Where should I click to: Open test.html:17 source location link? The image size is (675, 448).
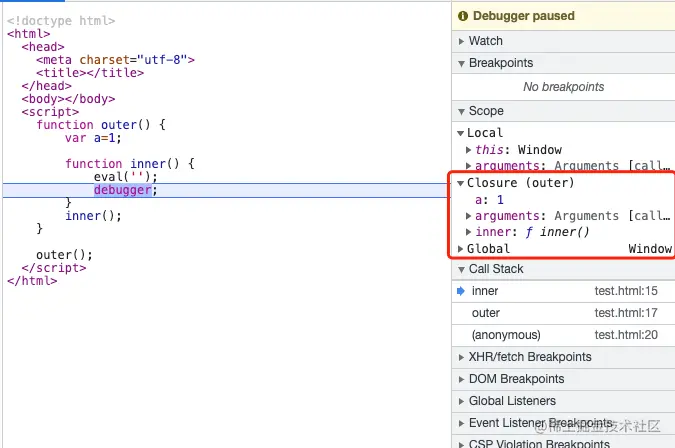[626, 313]
